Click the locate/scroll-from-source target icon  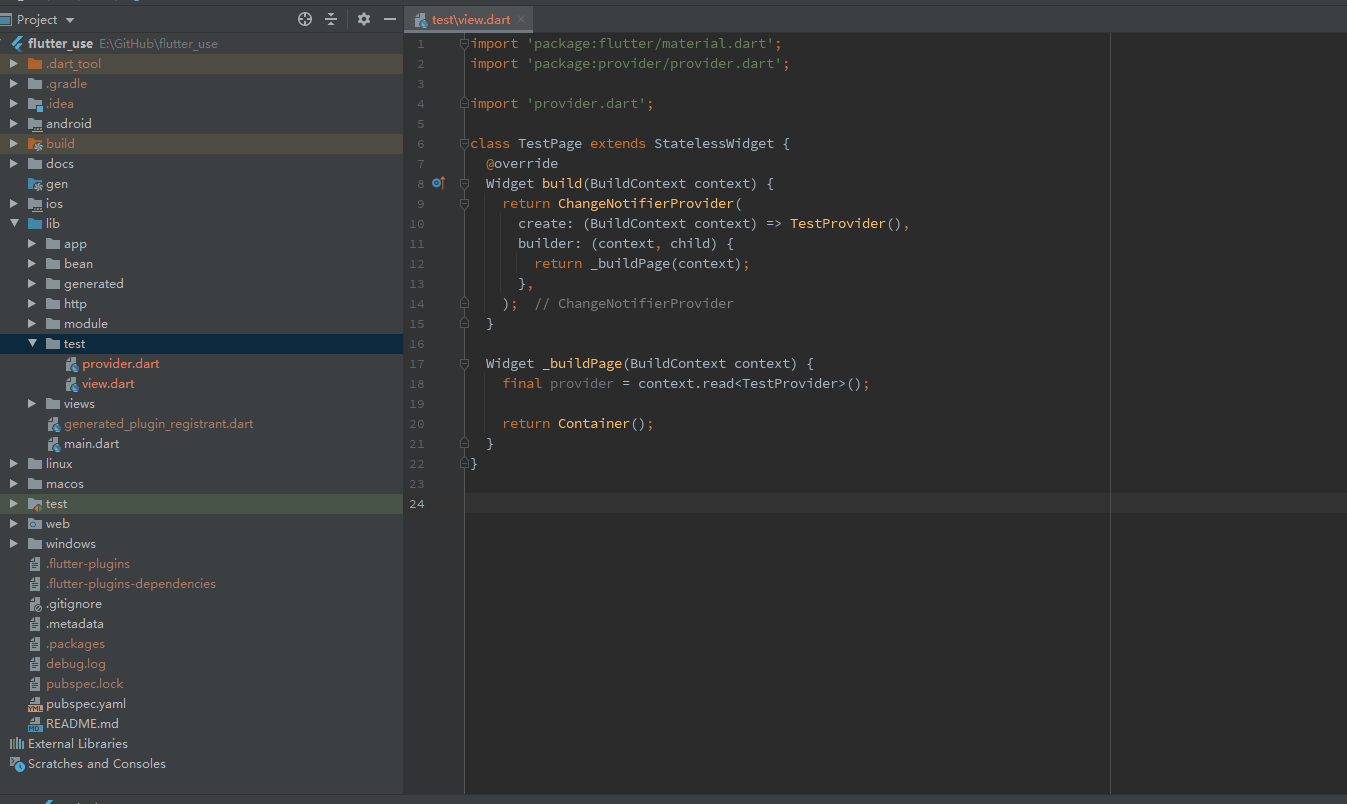click(305, 19)
